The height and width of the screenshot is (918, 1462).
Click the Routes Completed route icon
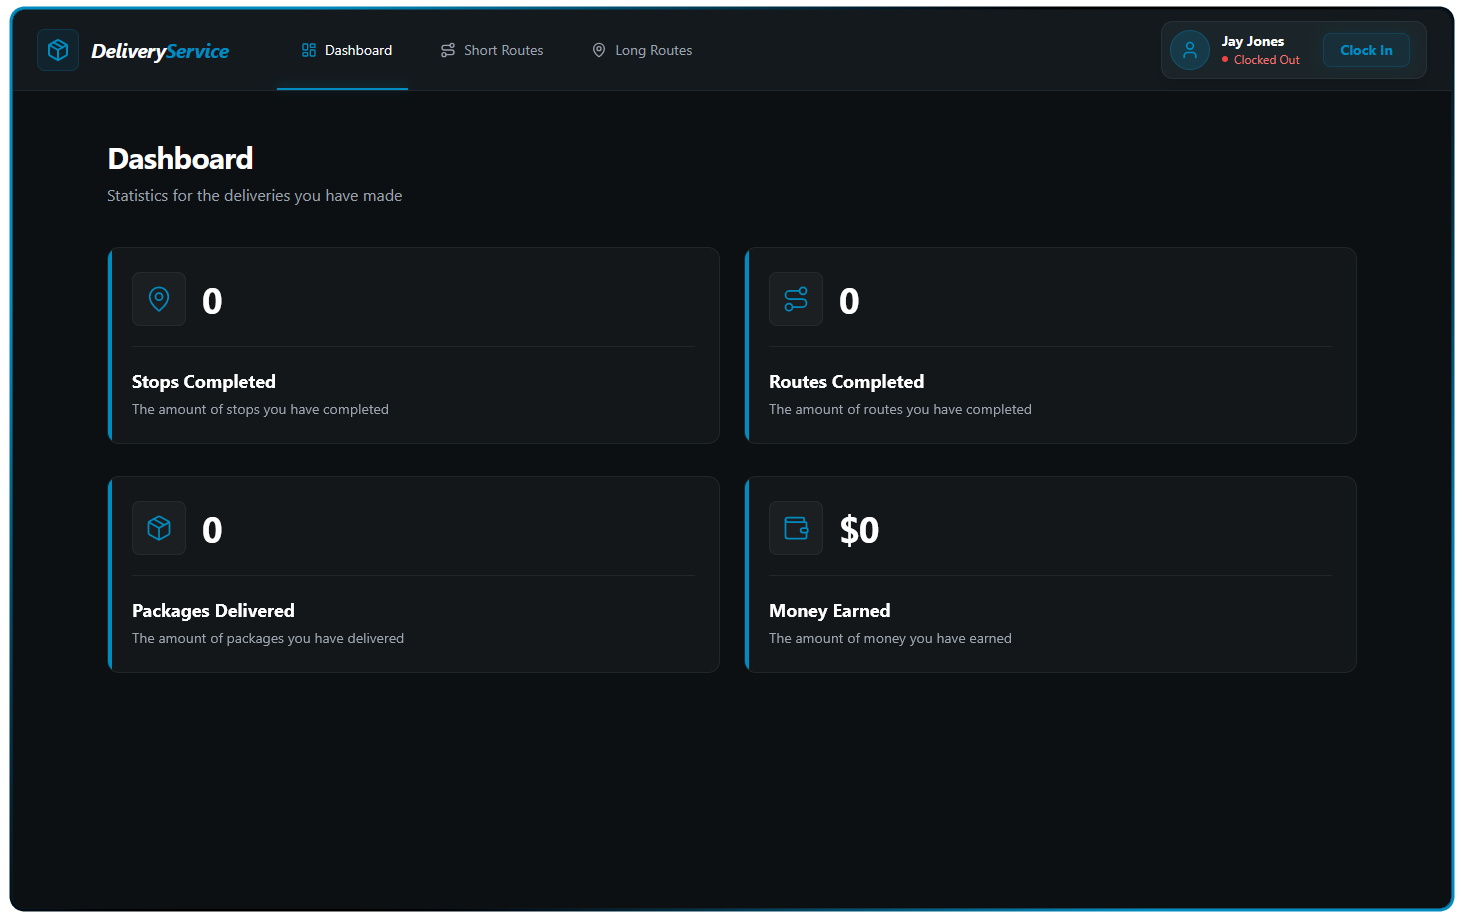tap(796, 299)
